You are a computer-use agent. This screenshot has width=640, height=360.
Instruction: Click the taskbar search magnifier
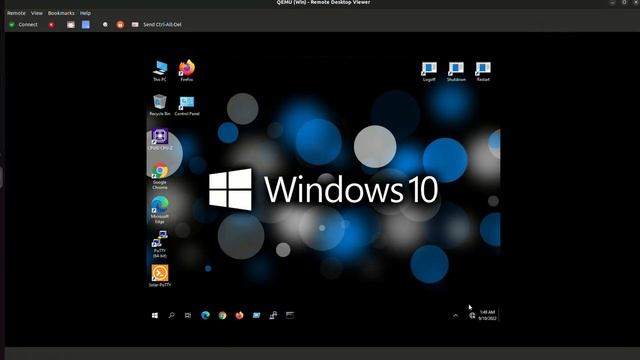tap(171, 315)
